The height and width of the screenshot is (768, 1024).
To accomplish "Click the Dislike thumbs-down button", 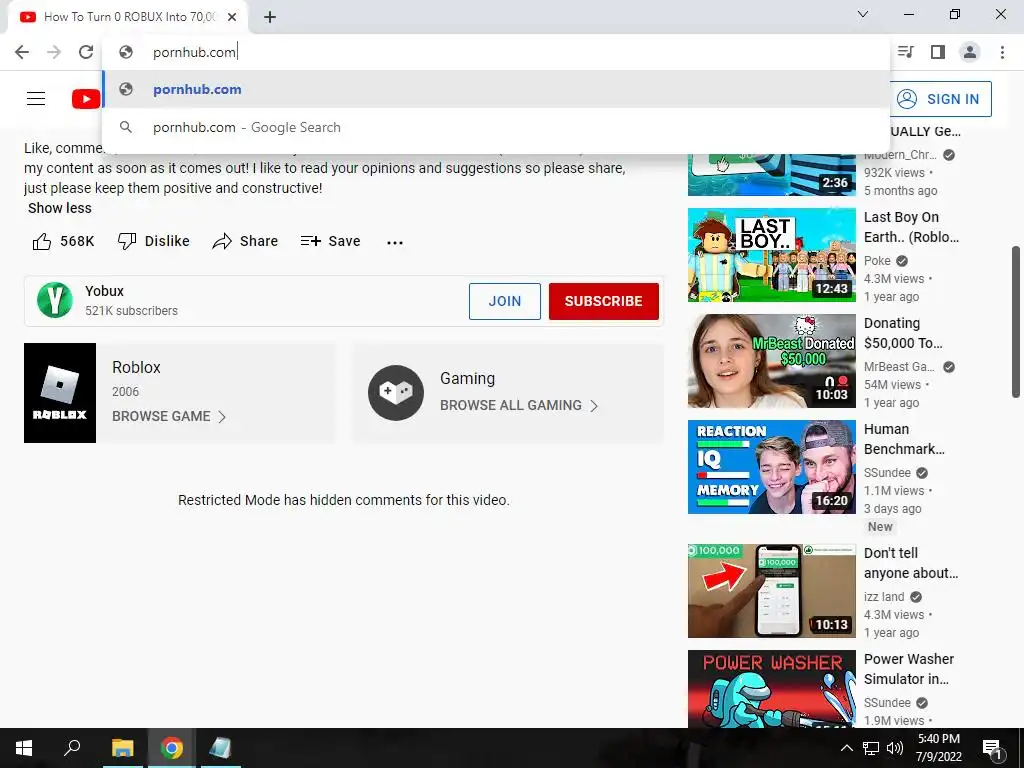I will (153, 241).
